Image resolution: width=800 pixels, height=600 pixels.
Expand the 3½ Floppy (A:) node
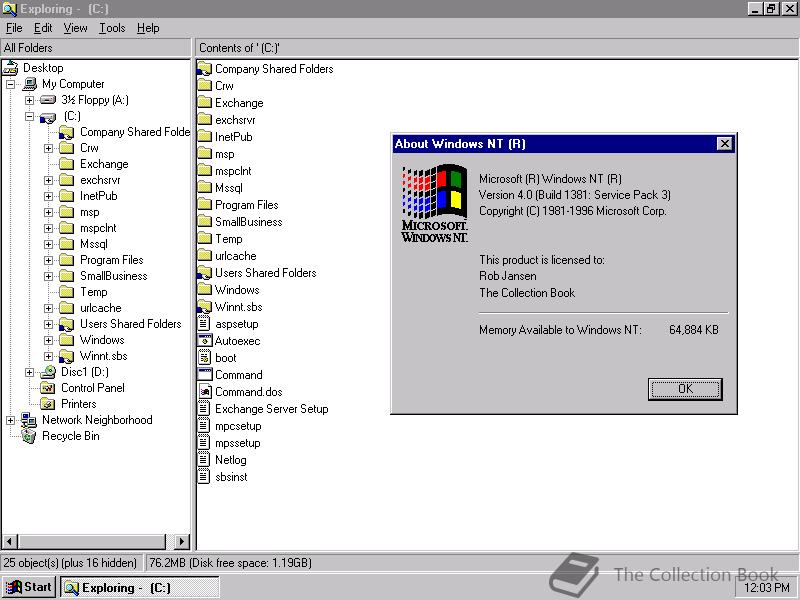click(30, 101)
